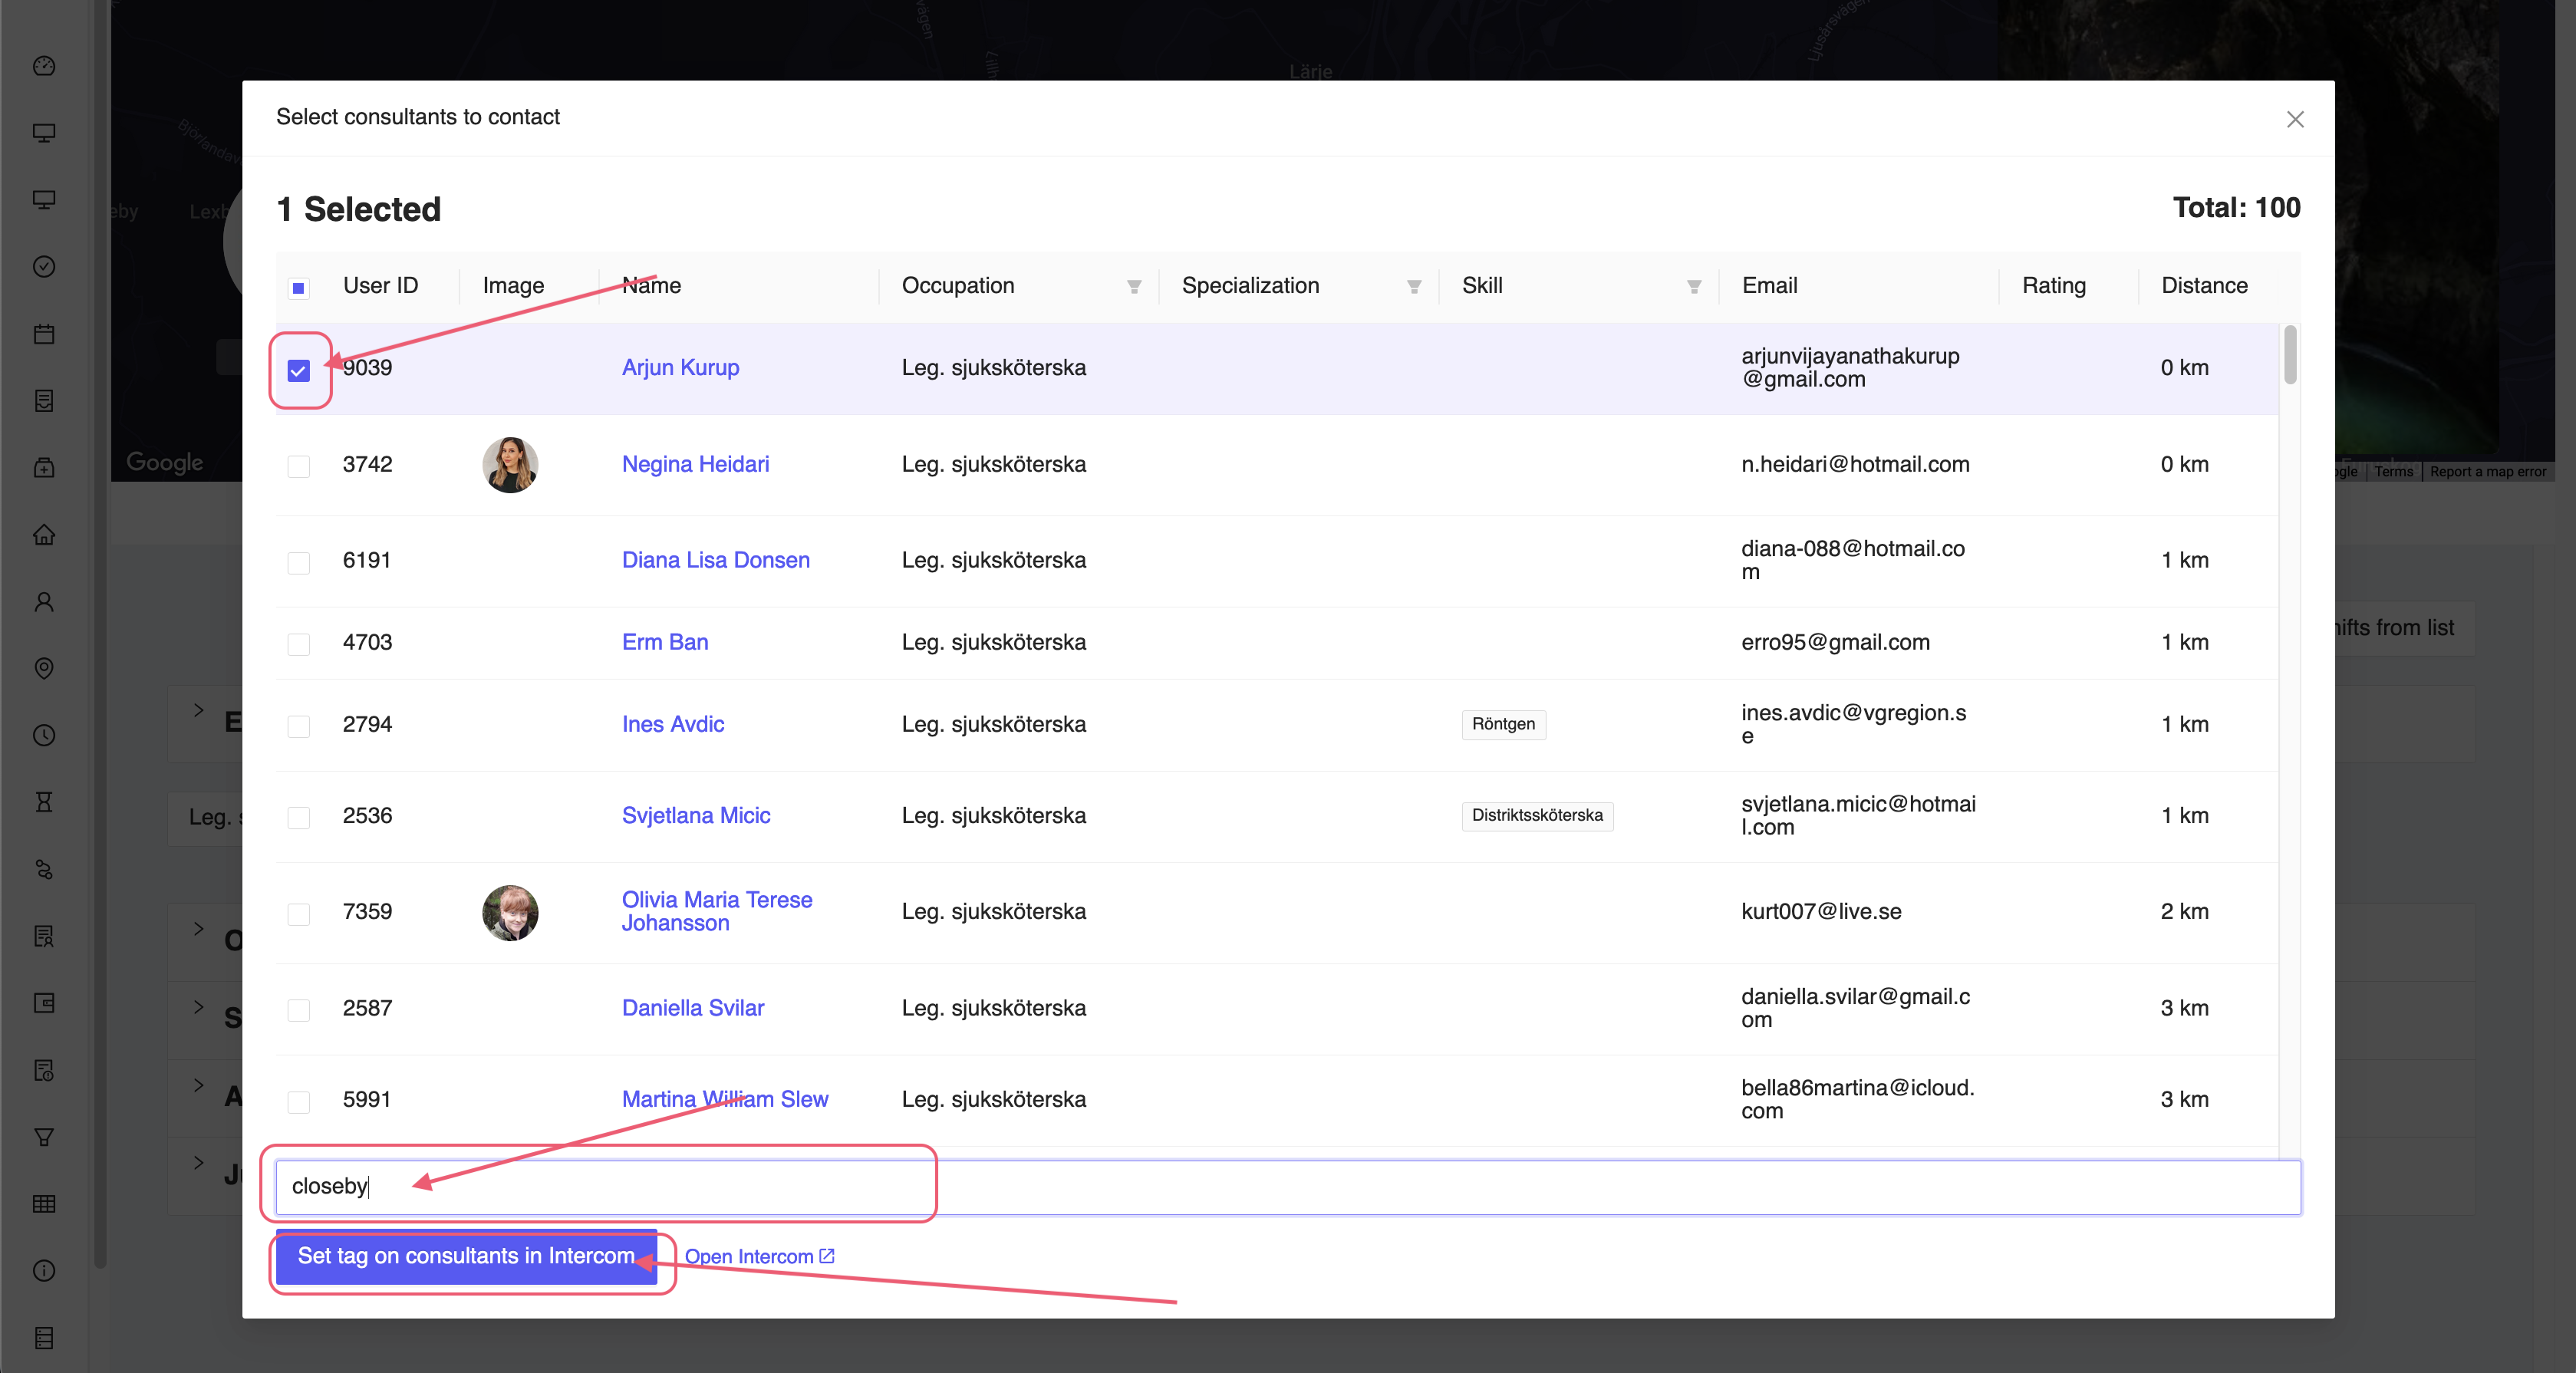Uncheck the Arjun Kurup row checkbox
Image resolution: width=2576 pixels, height=1373 pixels.
click(x=298, y=371)
